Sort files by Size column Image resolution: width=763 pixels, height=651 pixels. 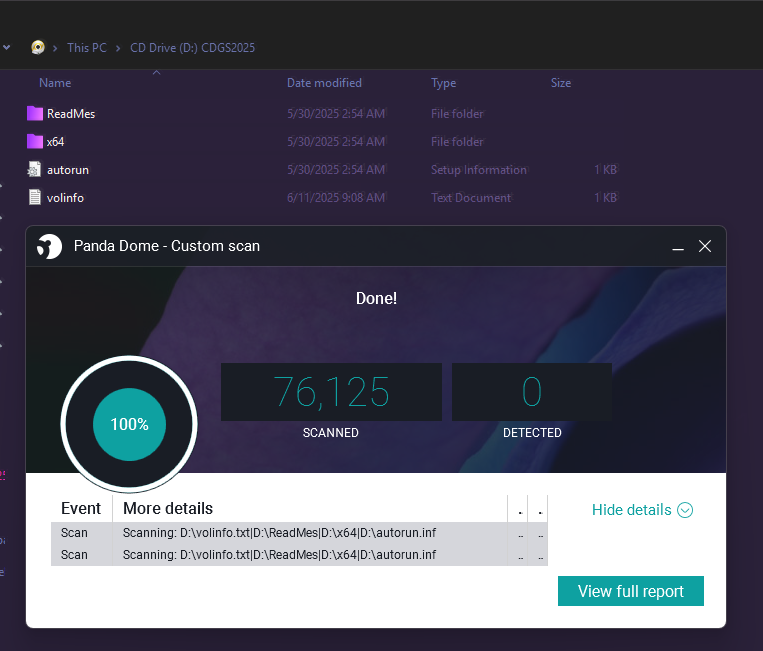pyautogui.click(x=561, y=83)
